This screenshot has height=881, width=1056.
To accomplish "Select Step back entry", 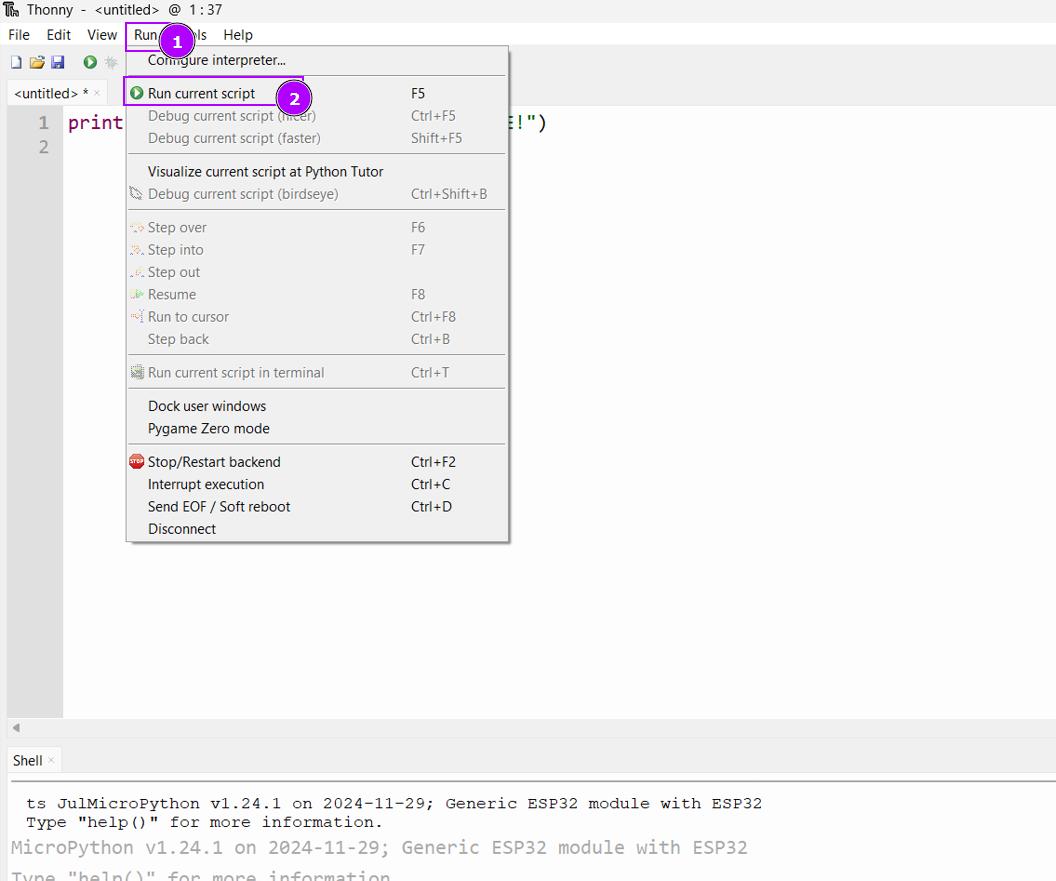I will pos(317,339).
